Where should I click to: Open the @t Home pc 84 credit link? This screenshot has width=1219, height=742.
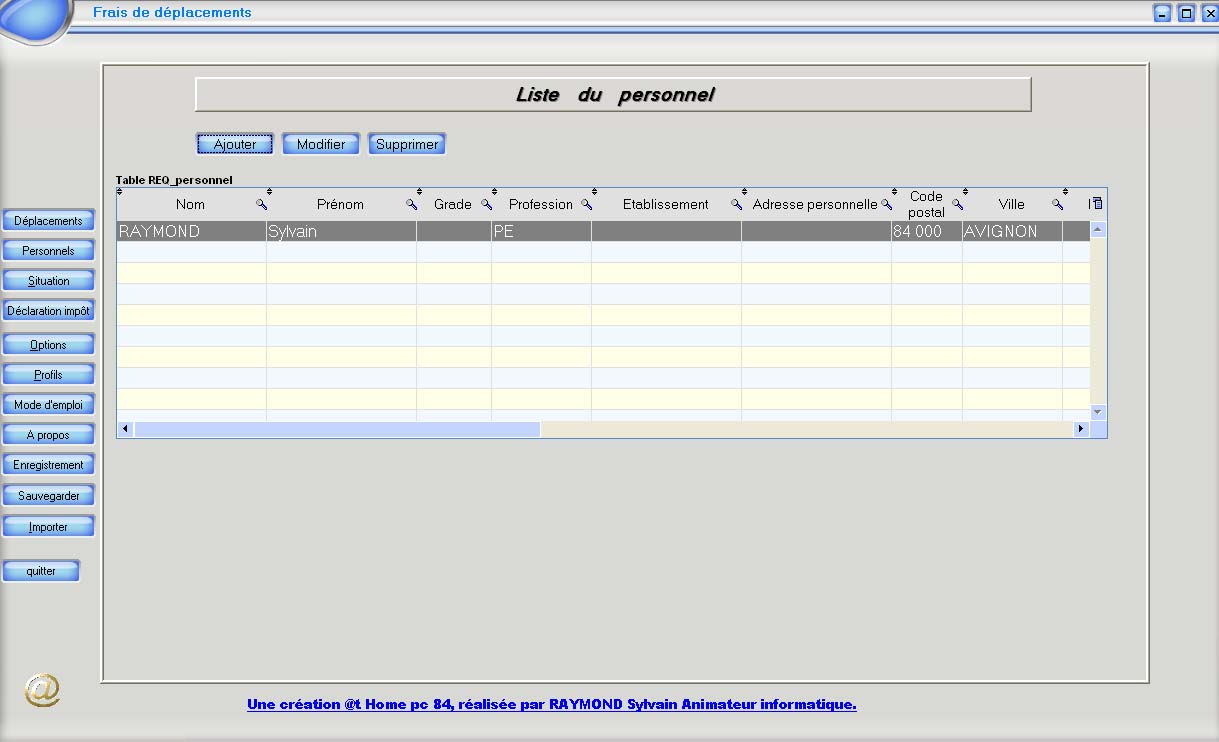click(551, 705)
